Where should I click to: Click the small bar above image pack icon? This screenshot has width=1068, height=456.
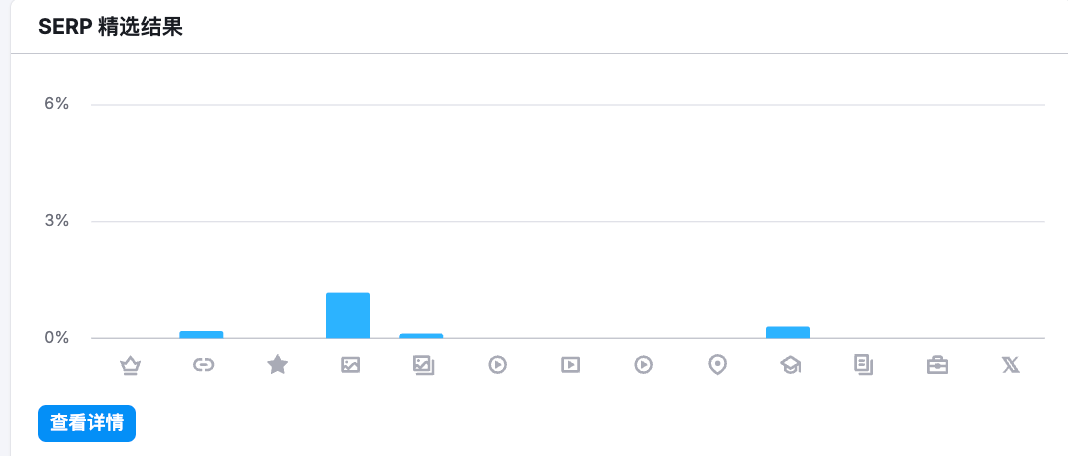click(421, 336)
